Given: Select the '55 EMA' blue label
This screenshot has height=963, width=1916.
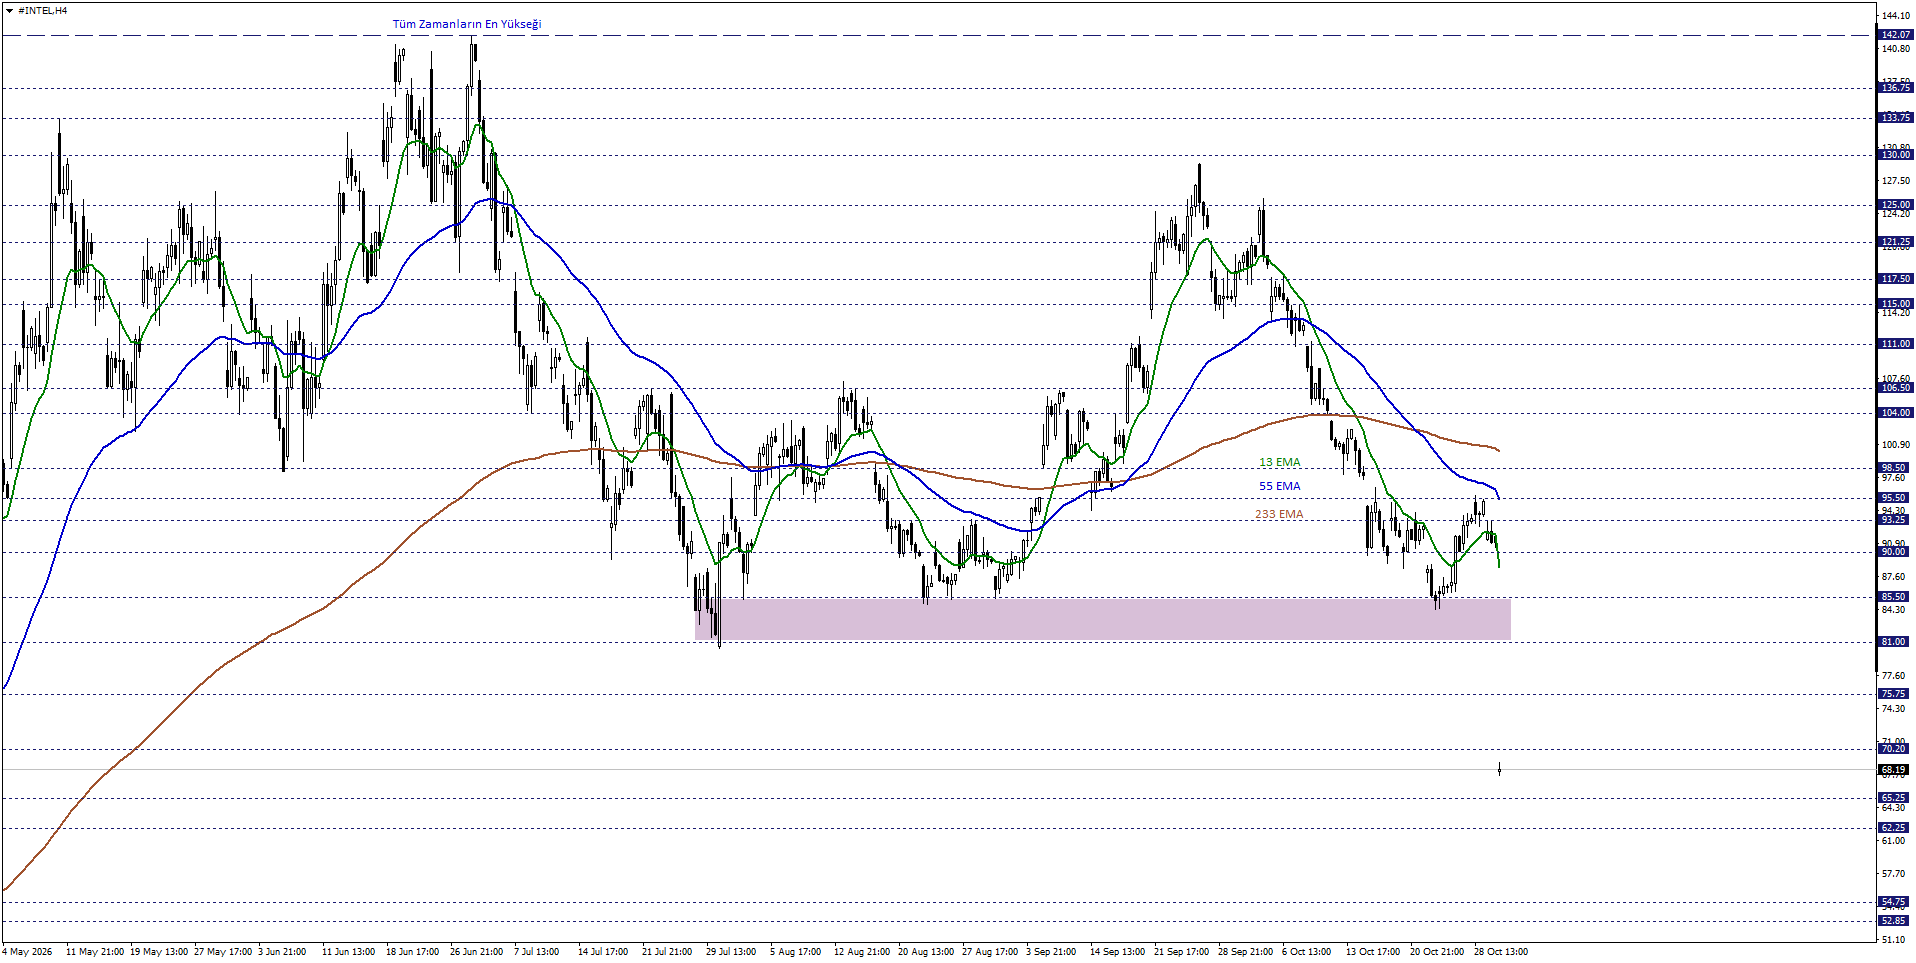Looking at the screenshot, I should (x=1280, y=486).
